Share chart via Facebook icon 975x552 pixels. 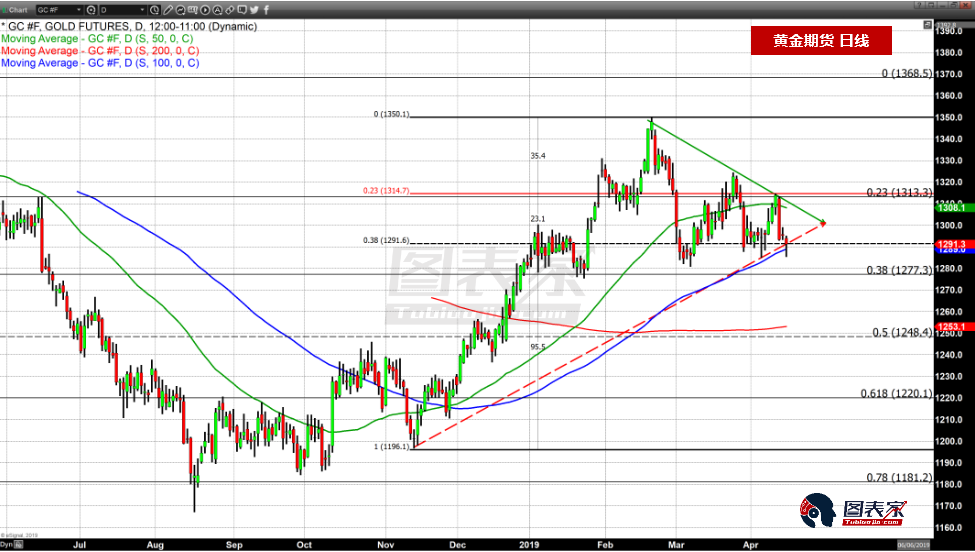[x=266, y=10]
